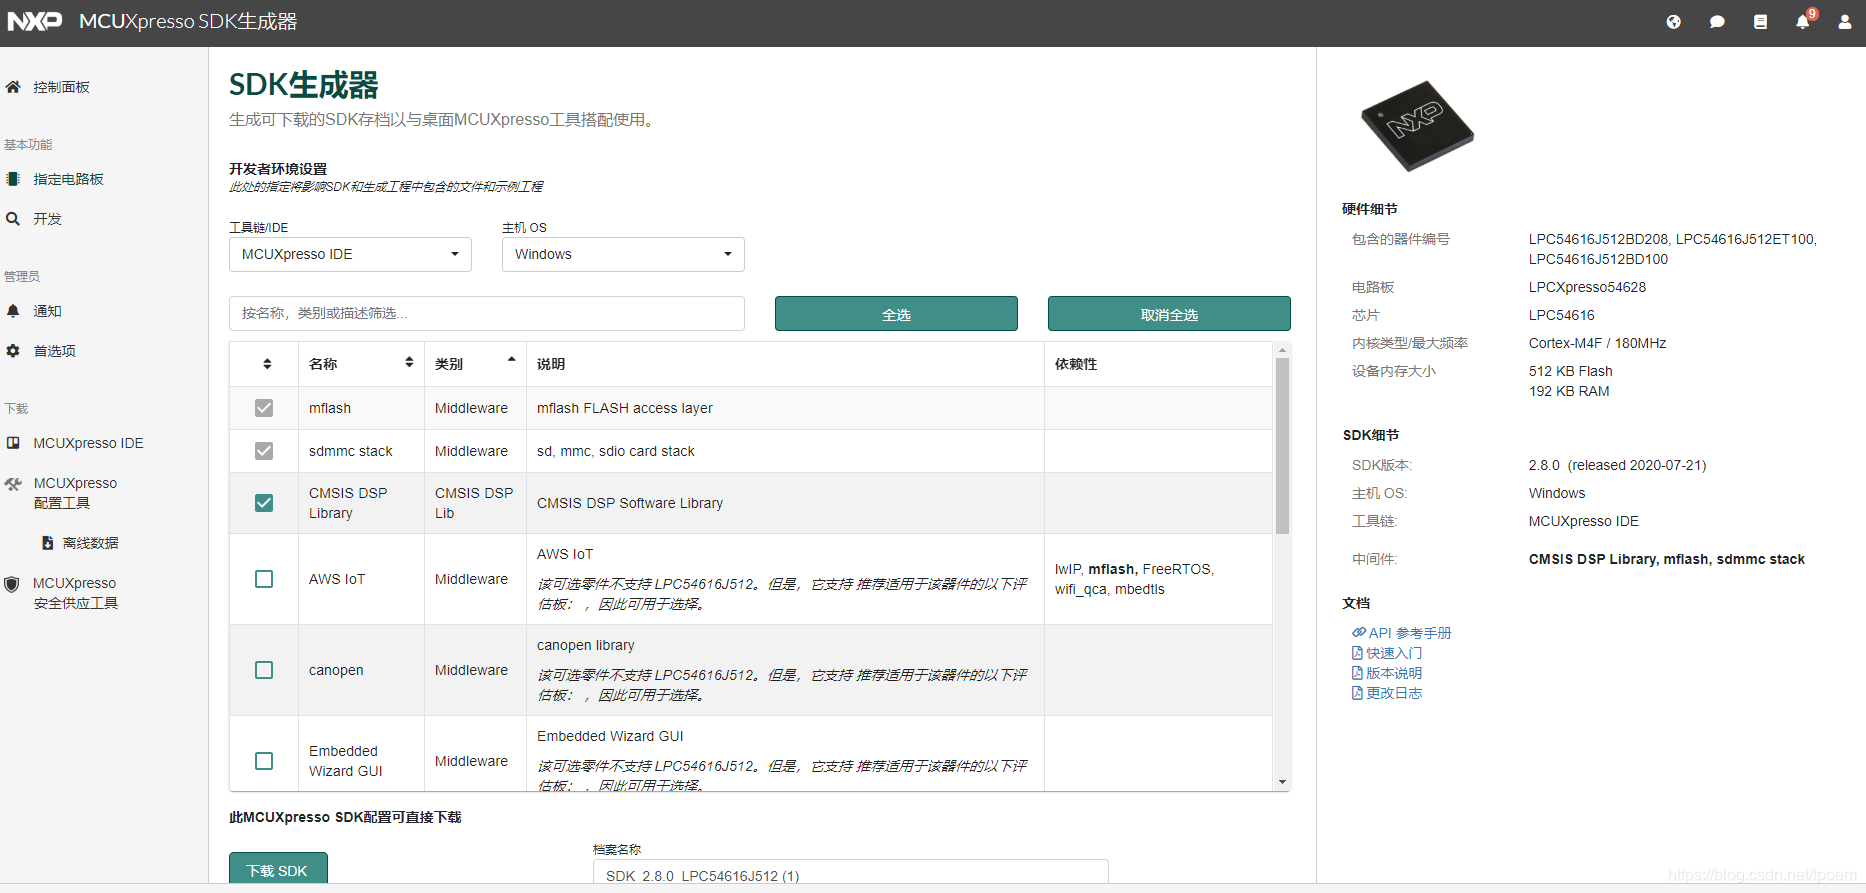Viewport: 1866px width, 893px height.
Task: Toggle the sdmmc stack checkbox
Action: [x=264, y=451]
